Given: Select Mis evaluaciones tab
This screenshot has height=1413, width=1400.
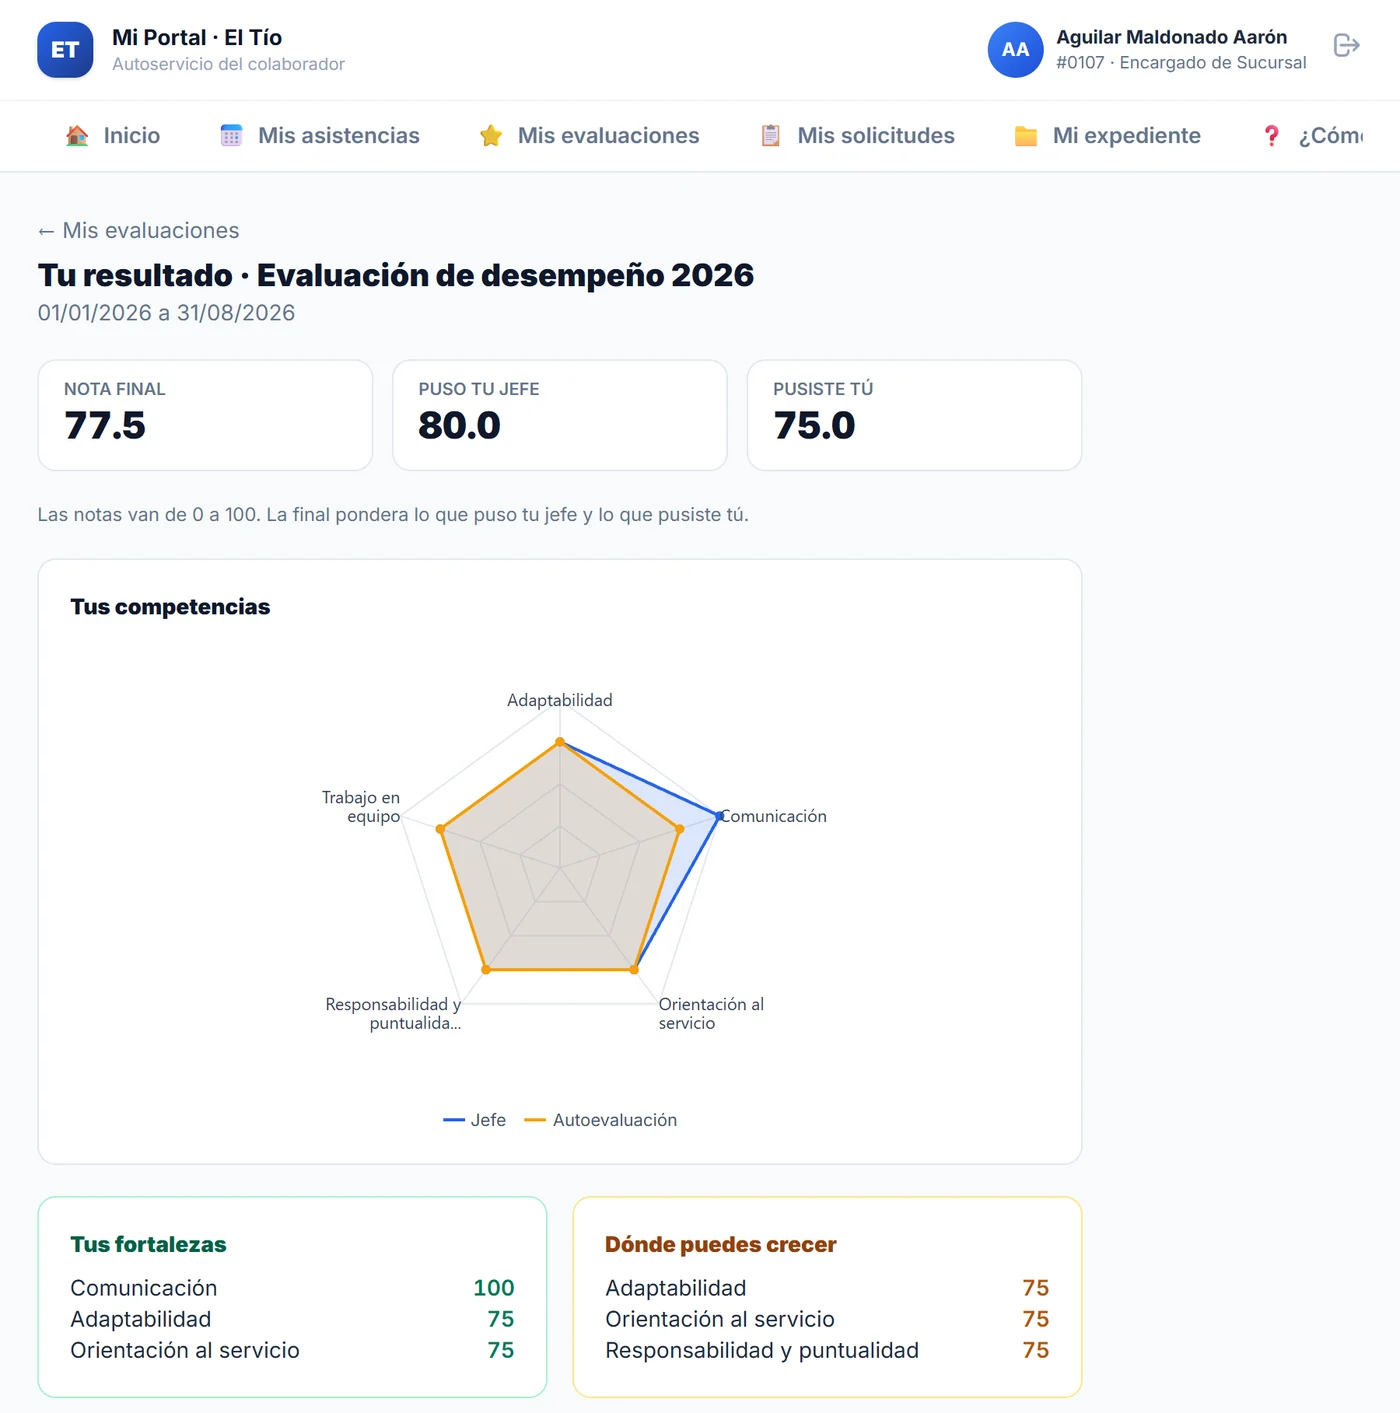Looking at the screenshot, I should [x=589, y=136].
